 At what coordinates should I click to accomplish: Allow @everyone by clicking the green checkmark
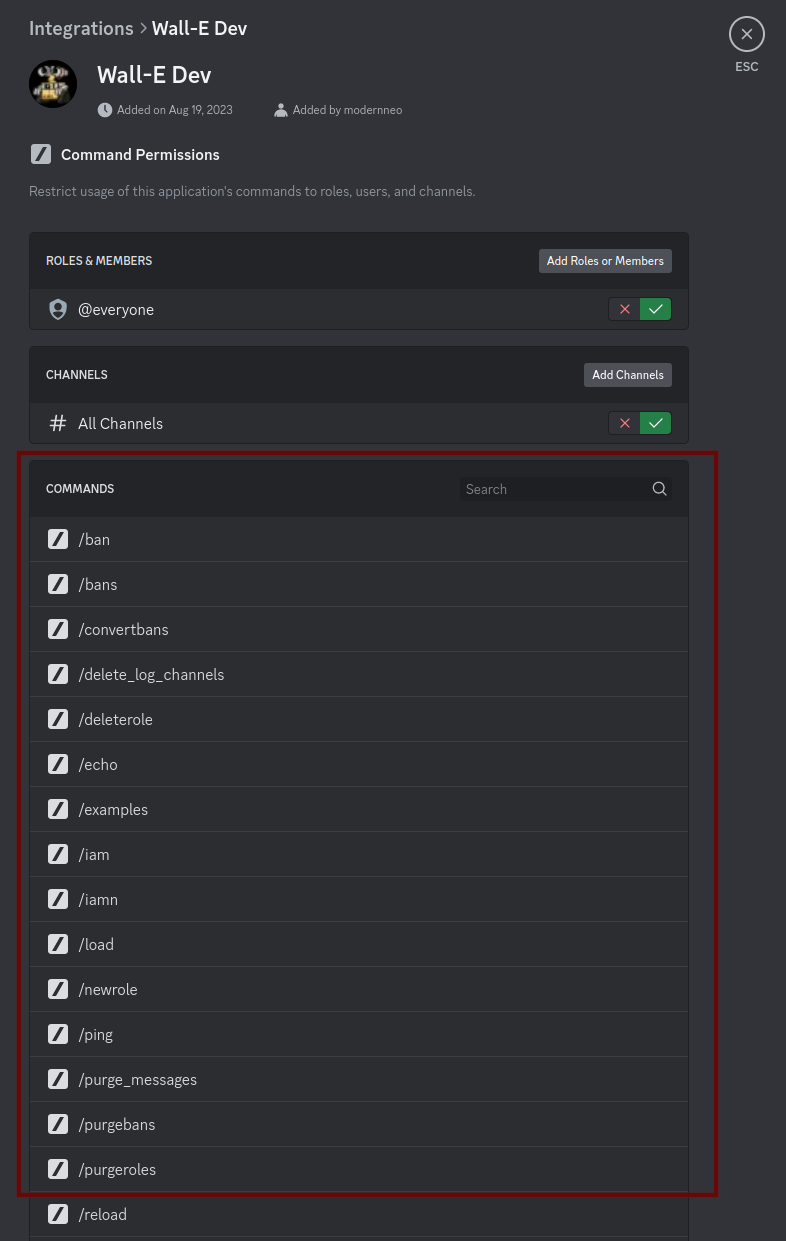(655, 309)
